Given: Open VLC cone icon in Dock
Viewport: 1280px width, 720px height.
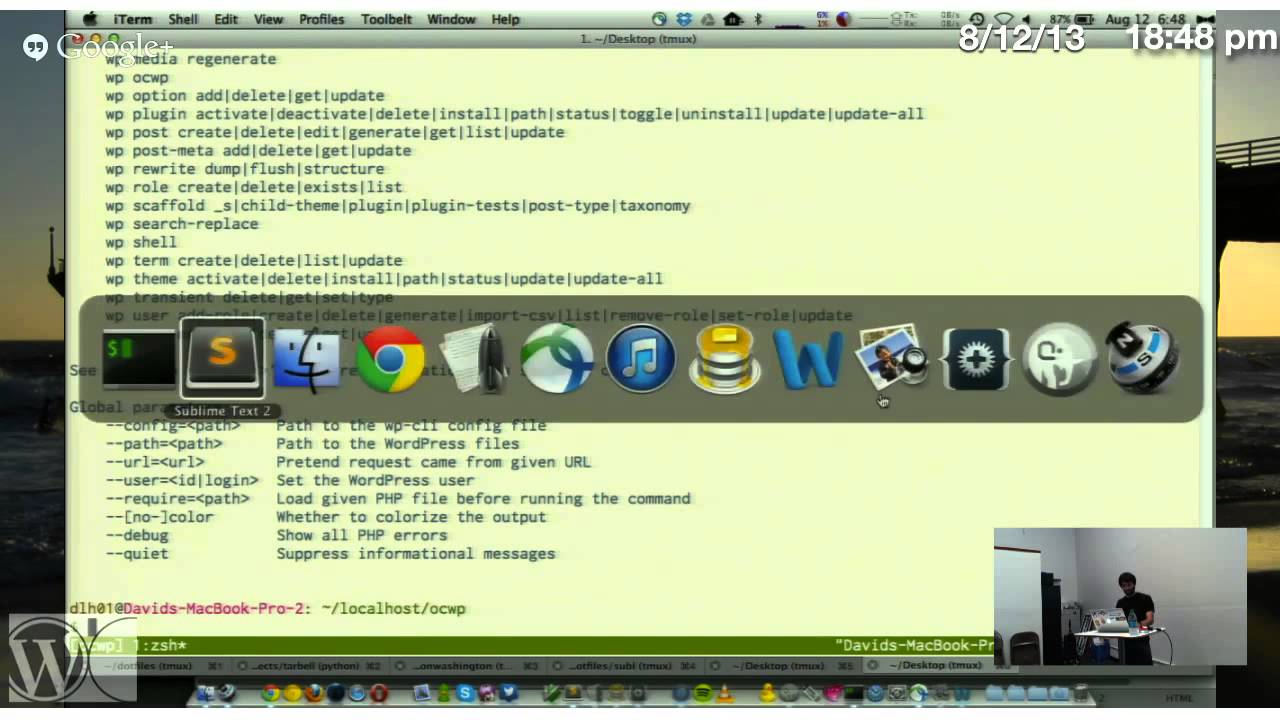Looking at the screenshot, I should pyautogui.click(x=725, y=692).
